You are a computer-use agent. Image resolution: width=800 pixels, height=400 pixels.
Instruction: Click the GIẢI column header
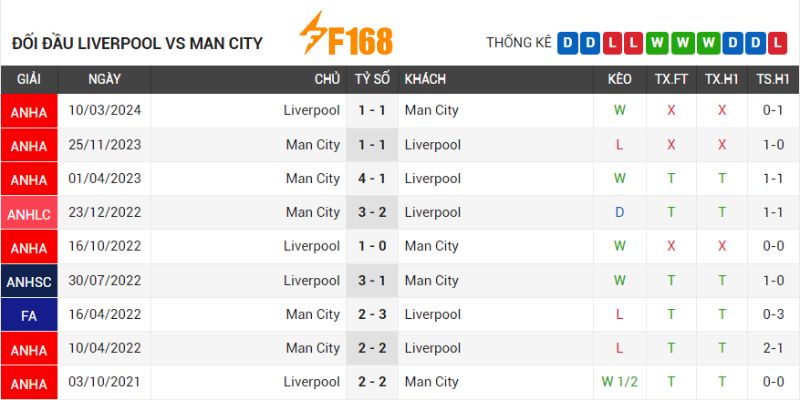pyautogui.click(x=29, y=79)
